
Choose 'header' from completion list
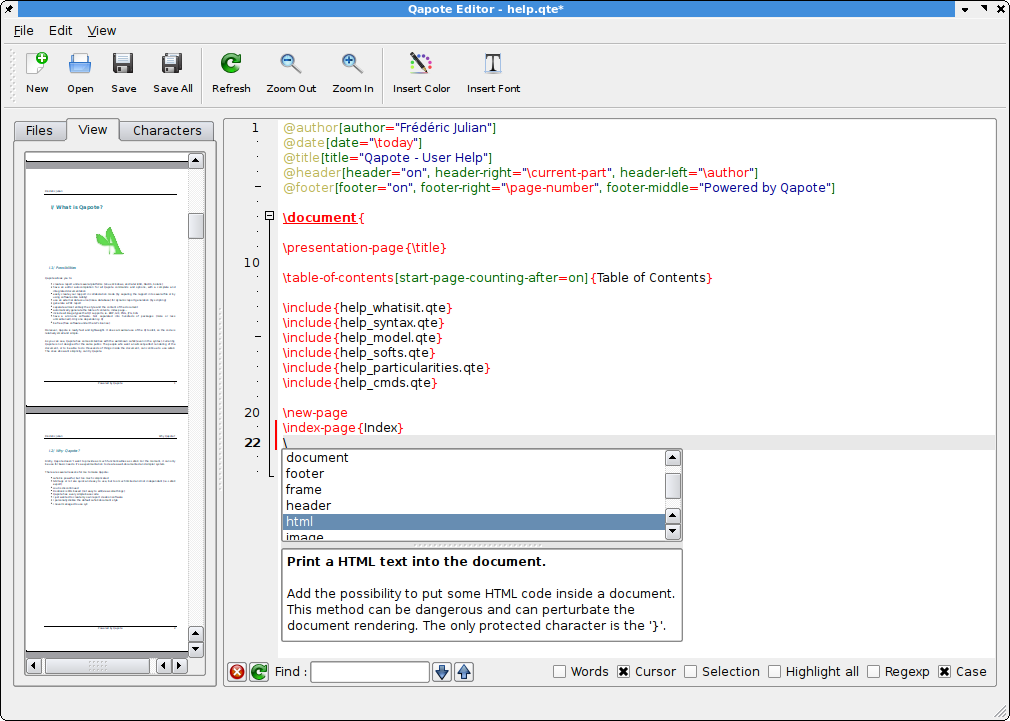pyautogui.click(x=473, y=506)
